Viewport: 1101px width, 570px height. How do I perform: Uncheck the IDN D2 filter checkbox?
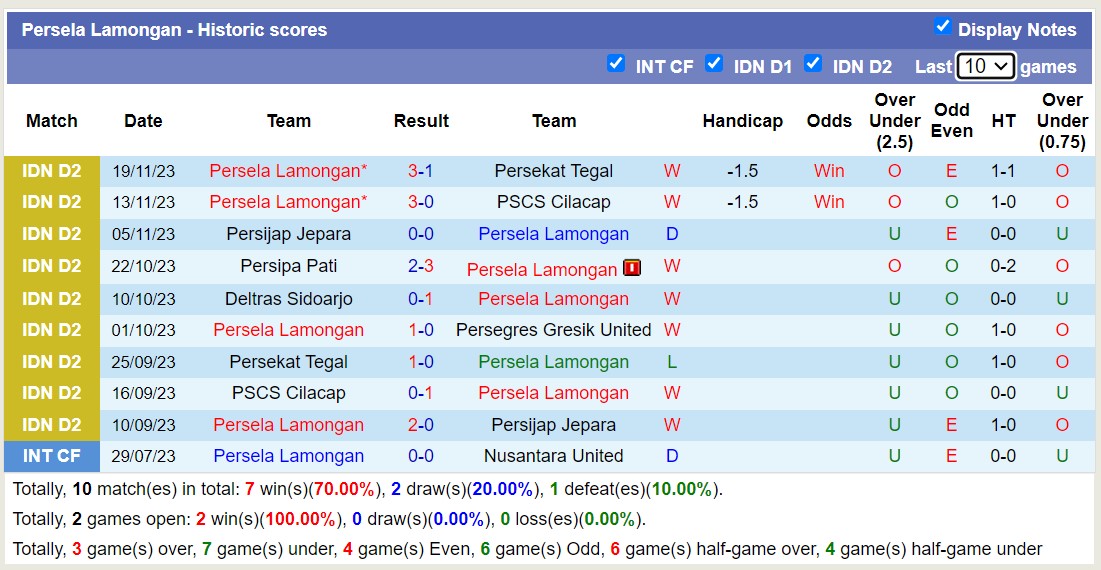click(813, 63)
